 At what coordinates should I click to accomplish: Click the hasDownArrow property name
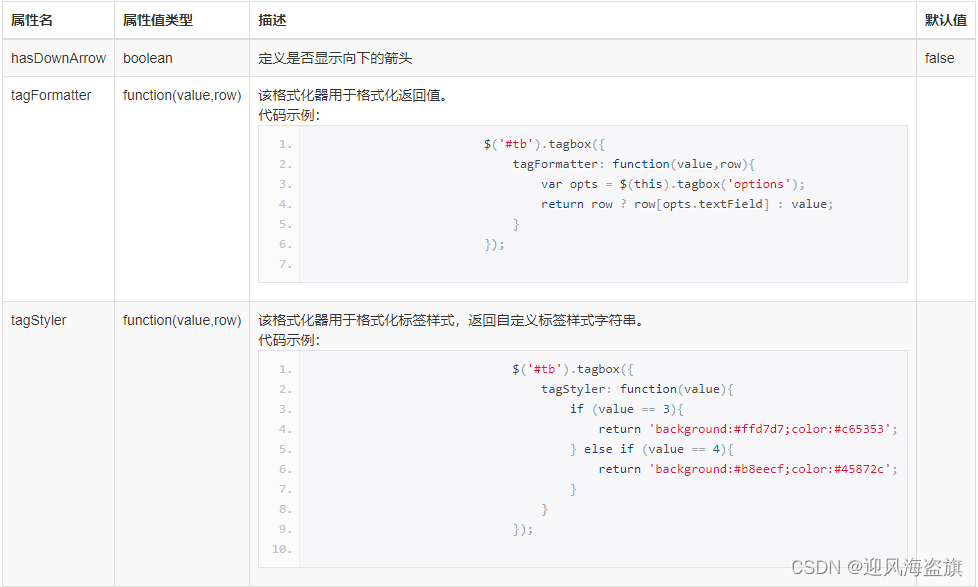point(58,58)
